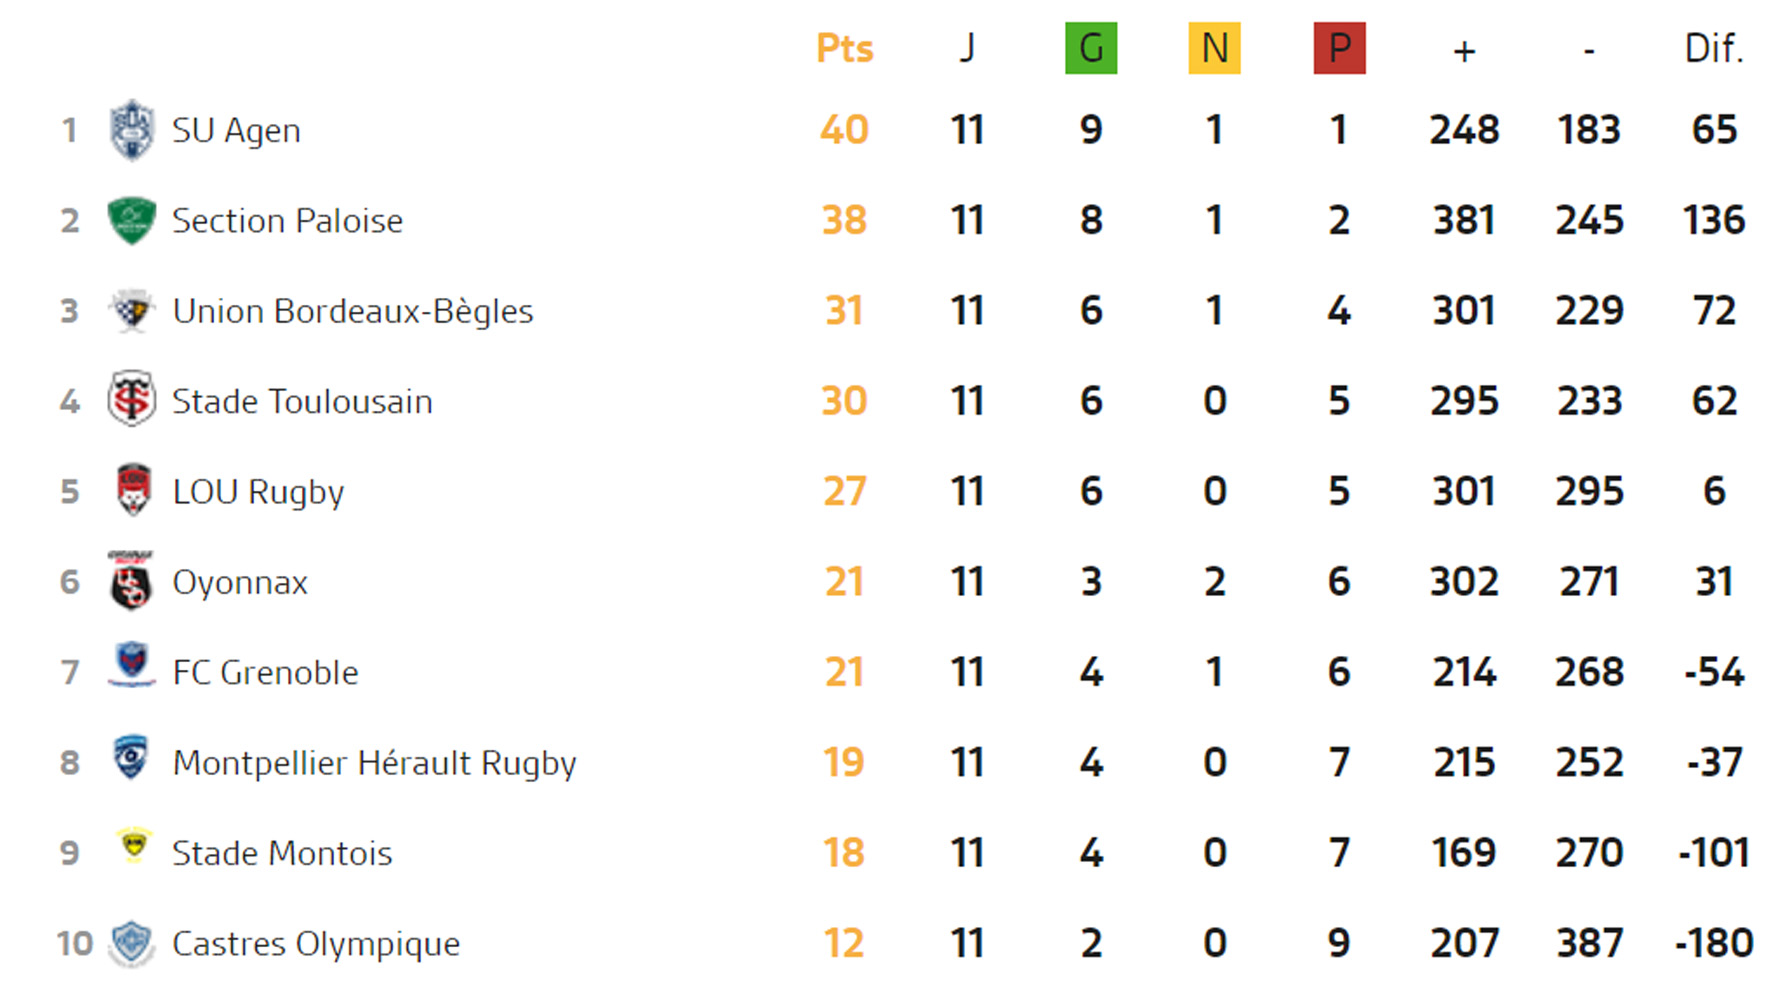
Task: Click the red P losses column header
Action: pos(1339,48)
